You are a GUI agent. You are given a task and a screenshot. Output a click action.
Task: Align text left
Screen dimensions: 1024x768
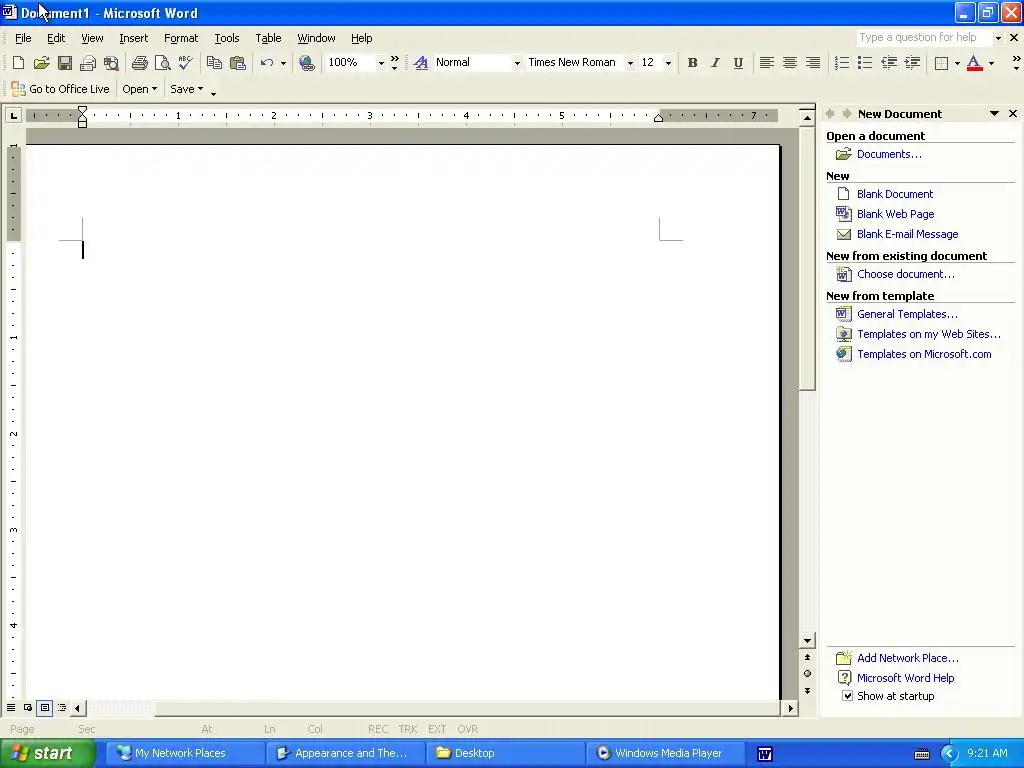coord(767,63)
